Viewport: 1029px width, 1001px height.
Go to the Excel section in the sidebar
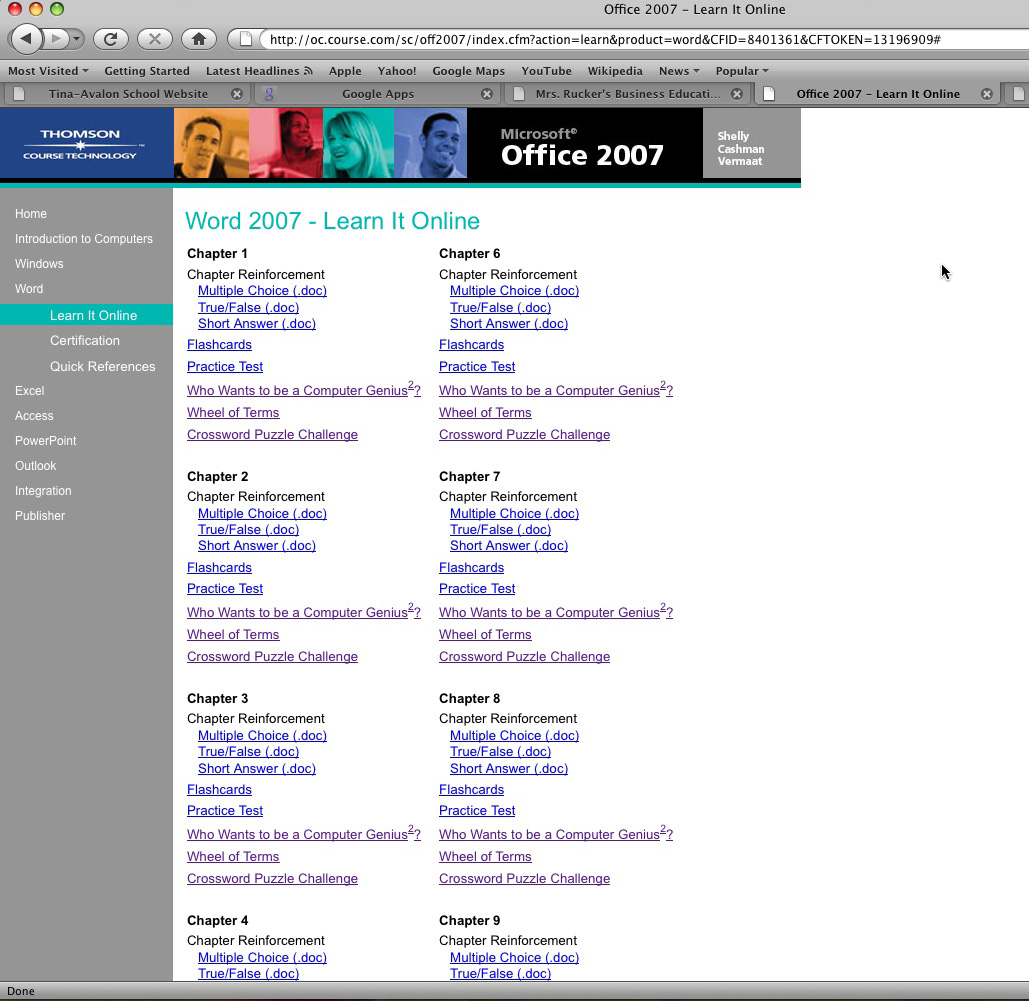coord(30,391)
